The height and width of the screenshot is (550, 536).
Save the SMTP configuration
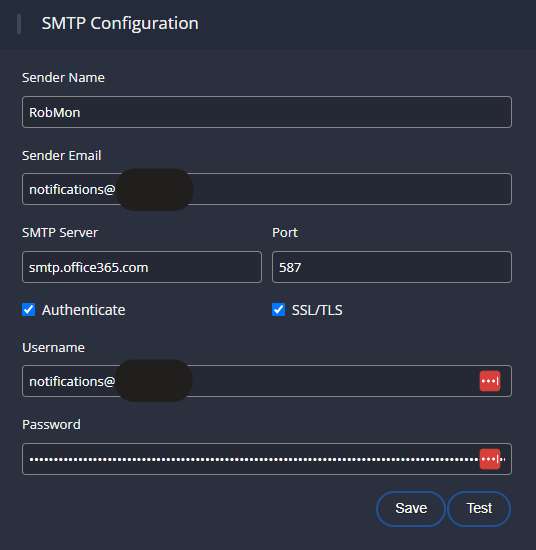point(411,509)
